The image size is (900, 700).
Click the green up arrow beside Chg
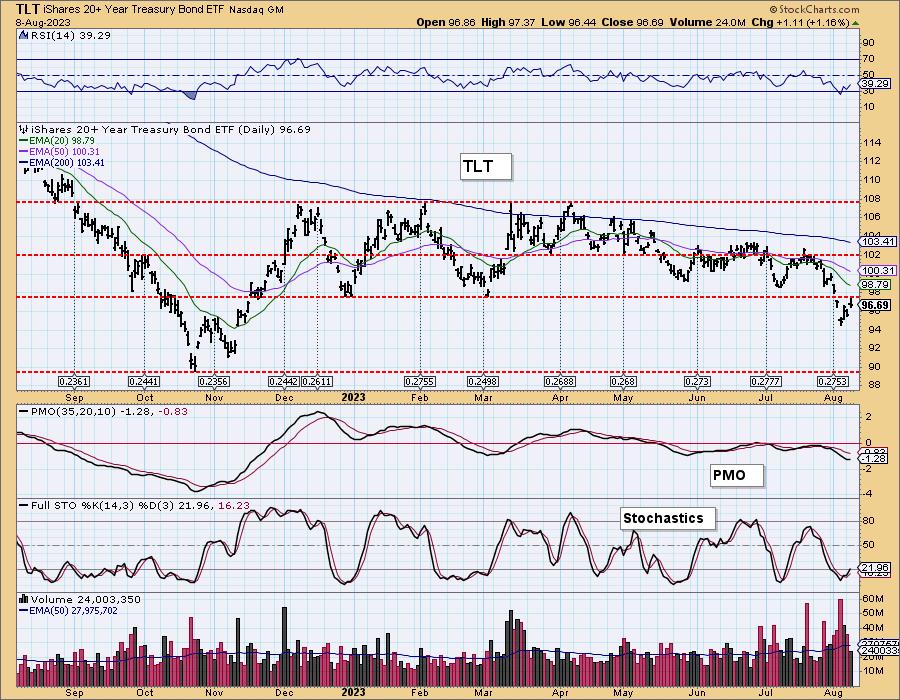(x=855, y=23)
